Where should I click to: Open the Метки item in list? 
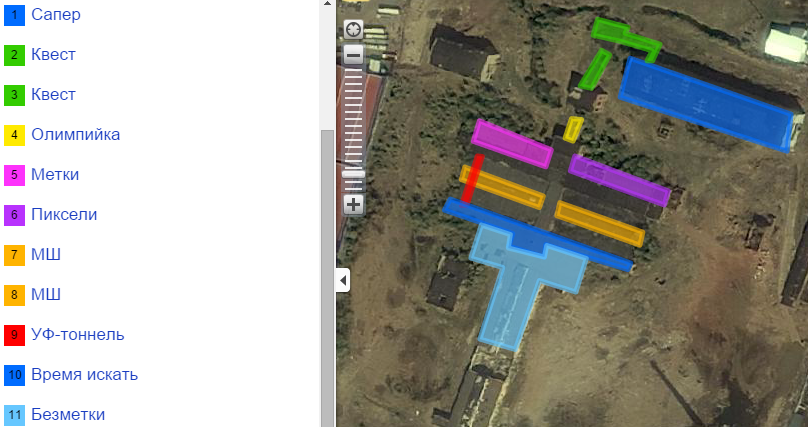pos(55,175)
